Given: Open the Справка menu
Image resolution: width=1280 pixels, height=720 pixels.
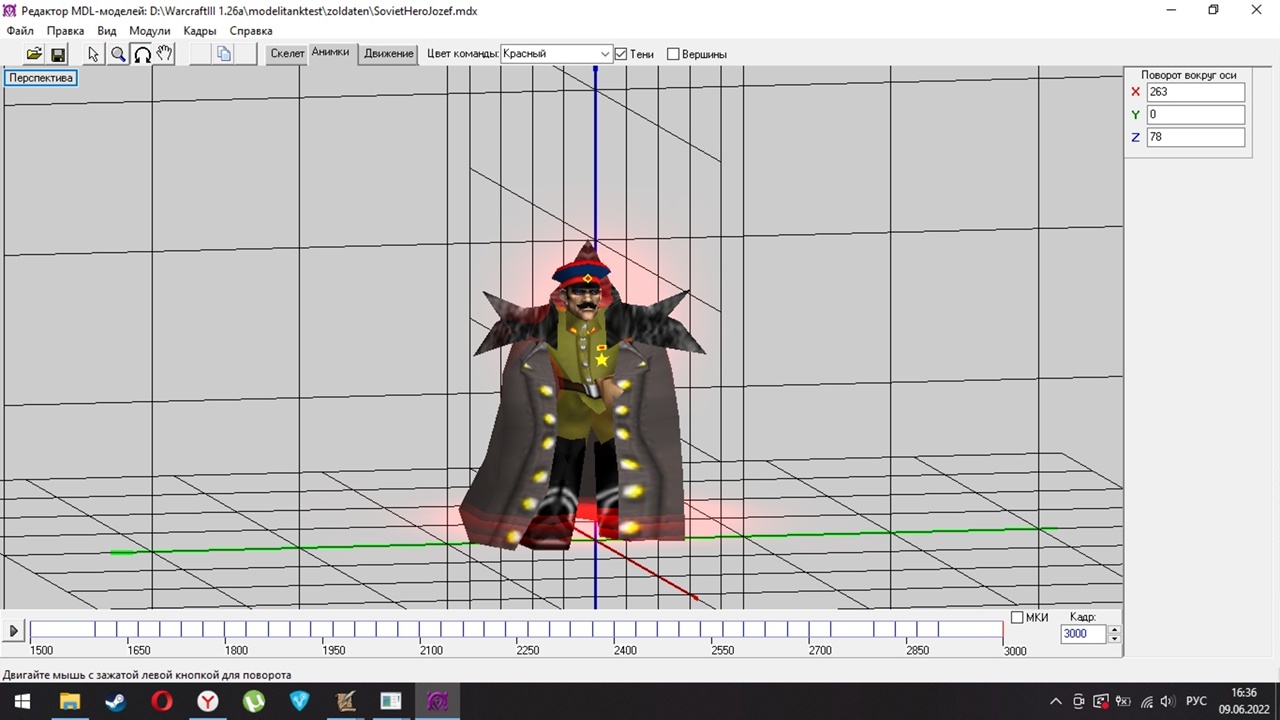Looking at the screenshot, I should (251, 31).
